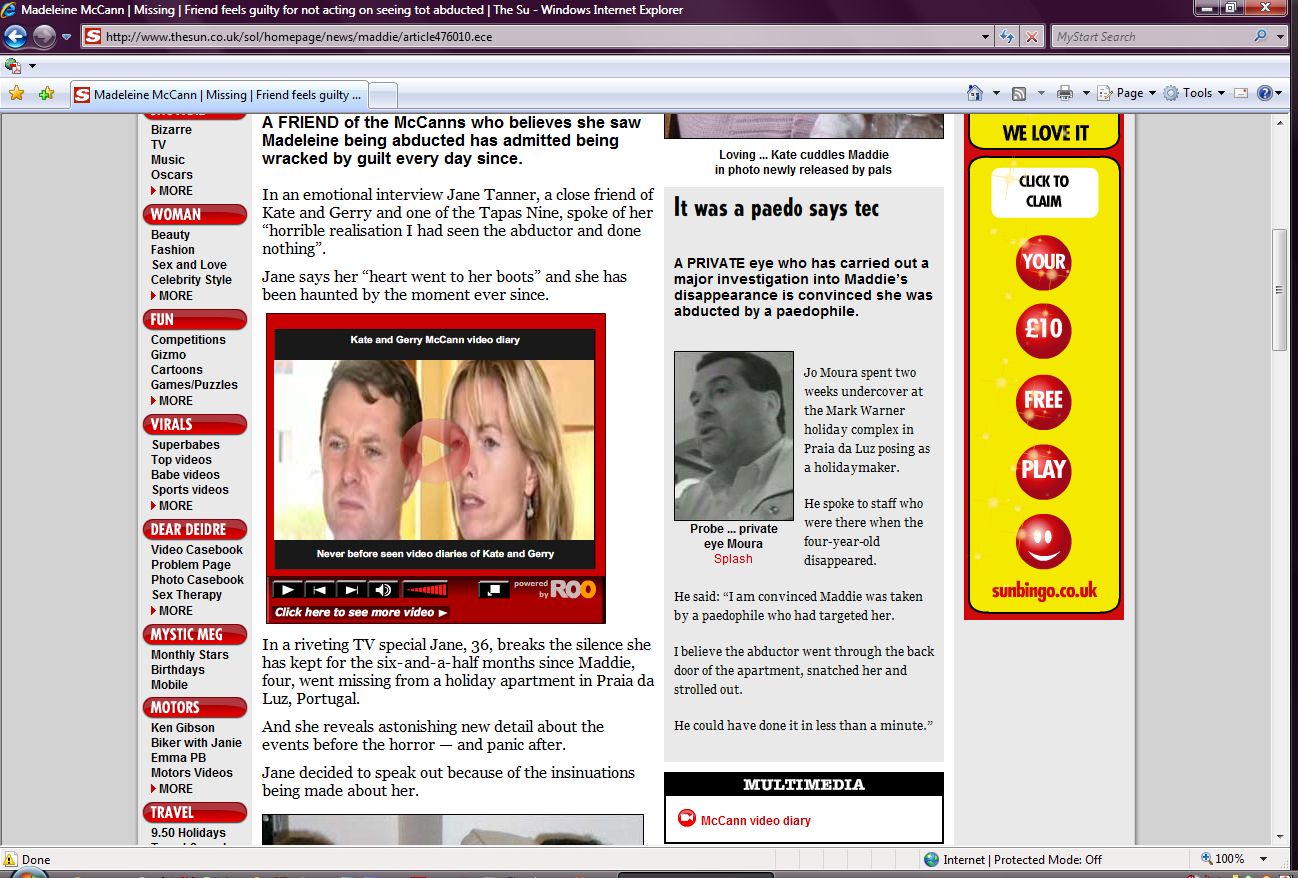Image resolution: width=1298 pixels, height=878 pixels.
Task: Open the McCann video diary link
Action: tap(755, 821)
